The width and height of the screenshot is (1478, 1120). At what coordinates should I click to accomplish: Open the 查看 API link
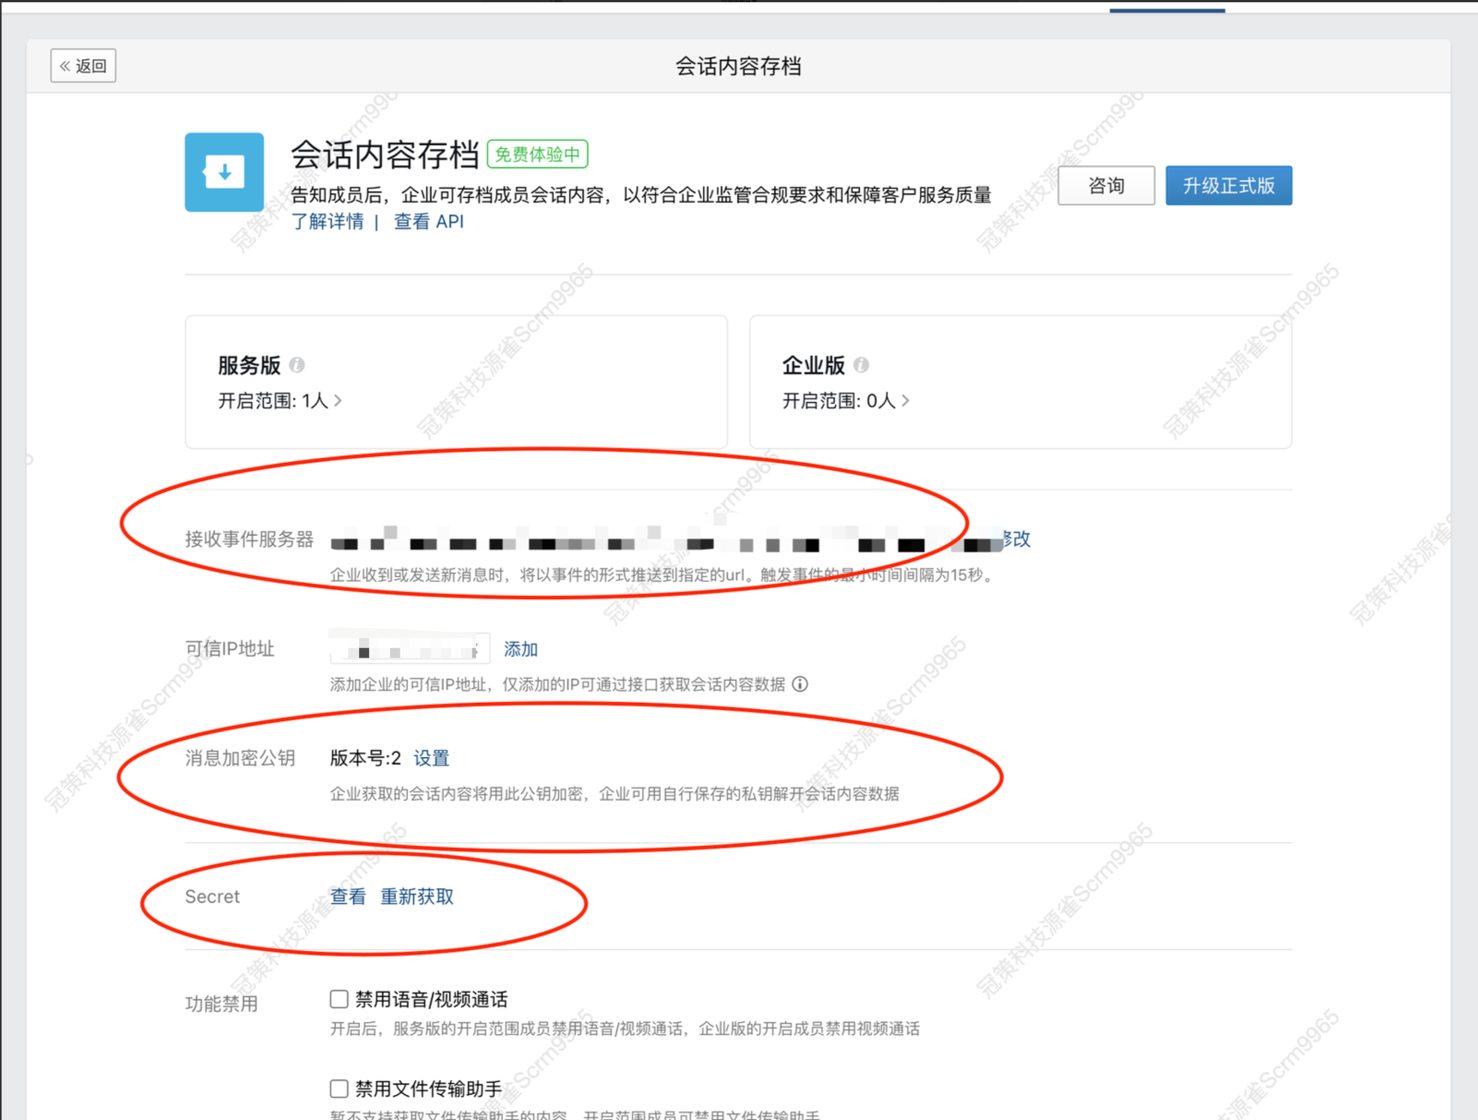pos(429,222)
